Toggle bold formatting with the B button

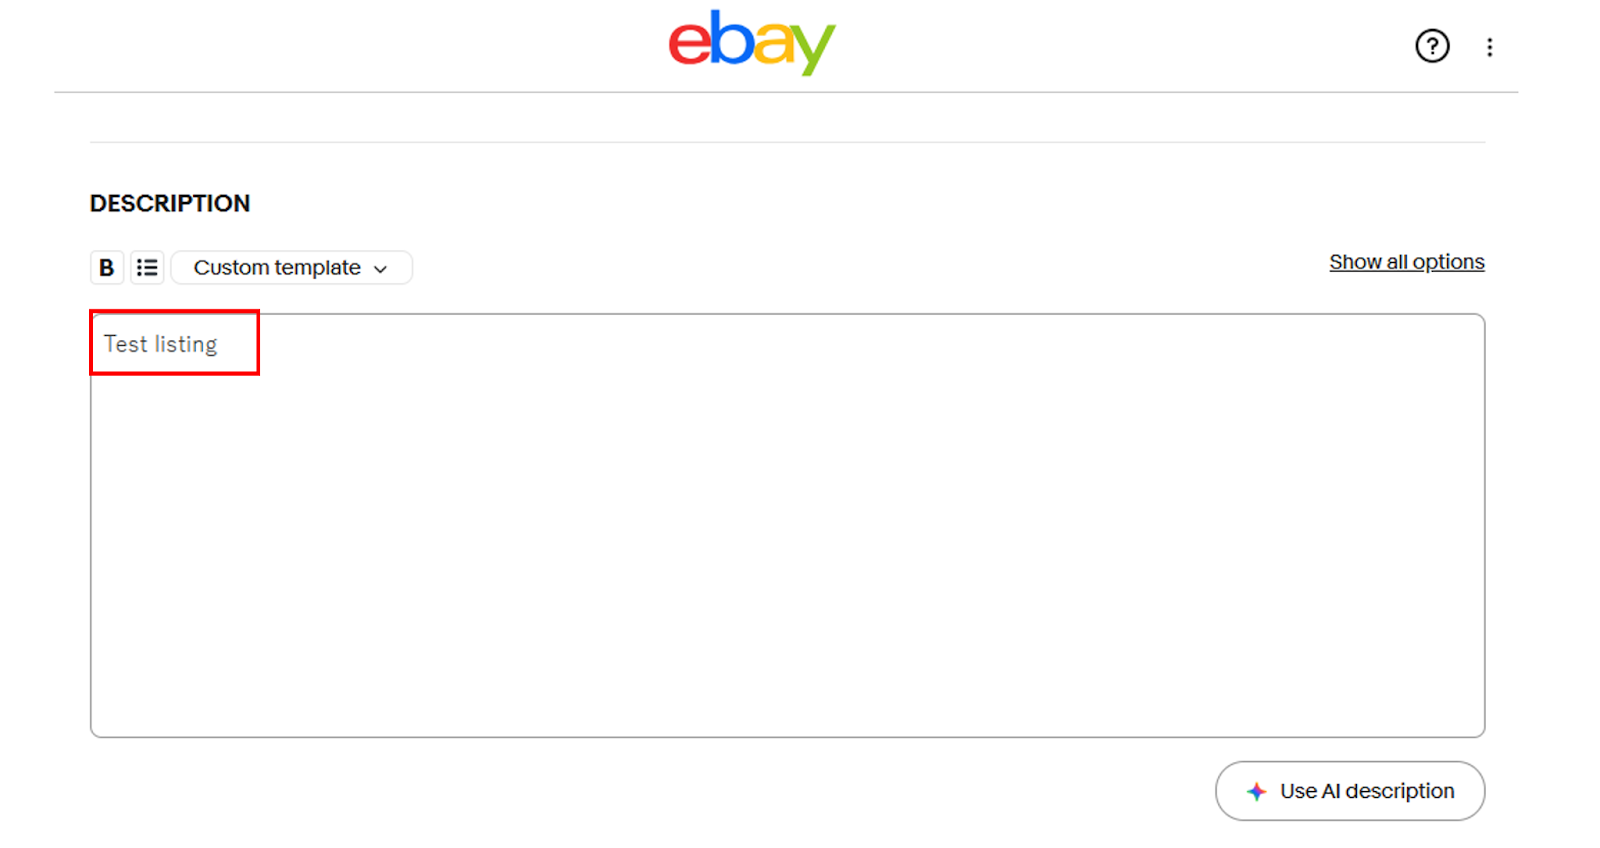point(107,268)
